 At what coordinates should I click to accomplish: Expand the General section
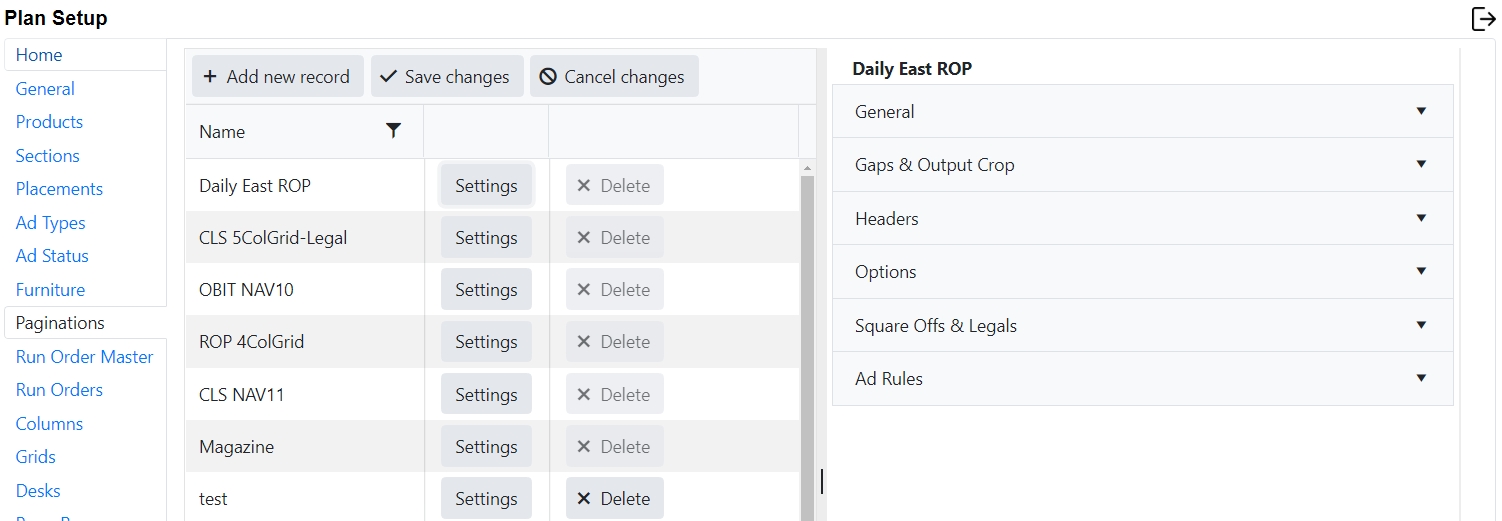tap(1142, 112)
